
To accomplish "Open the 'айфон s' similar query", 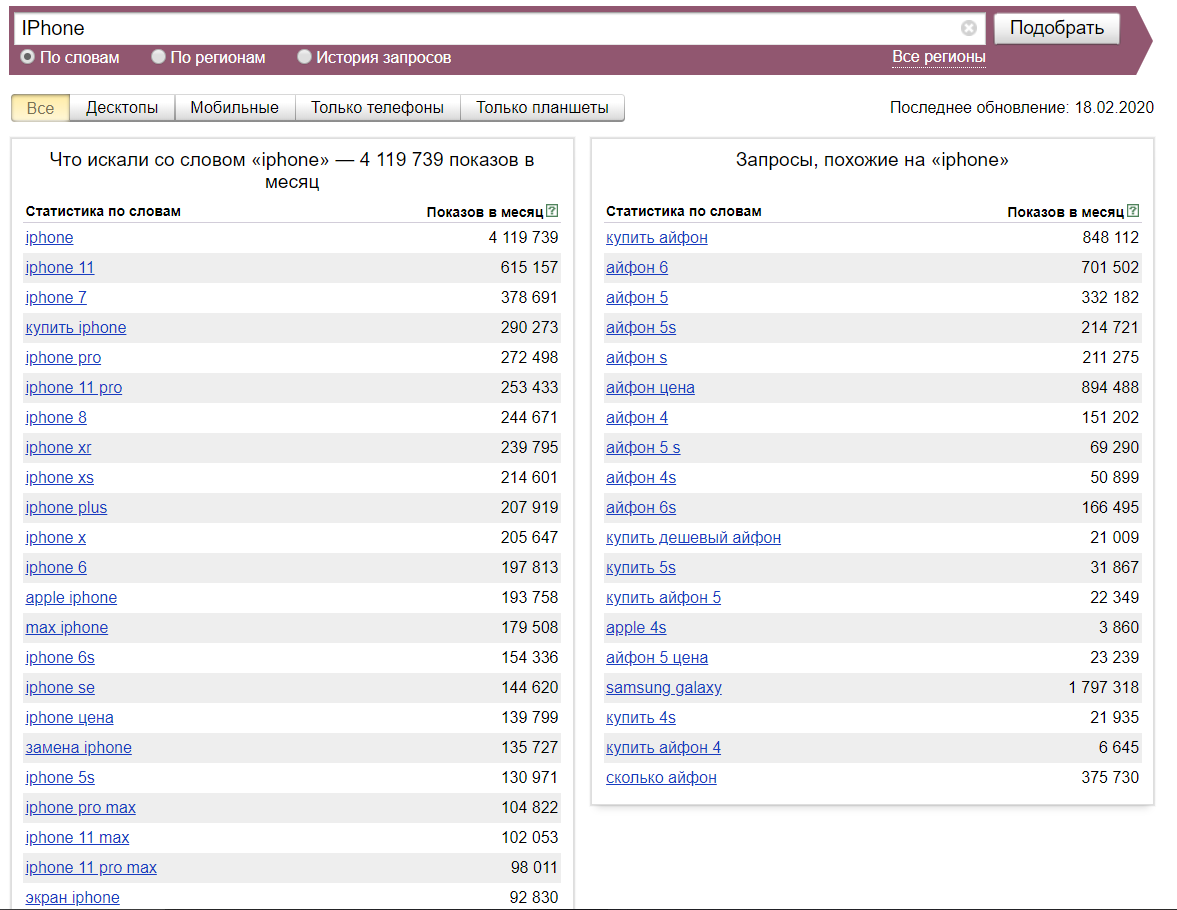I will point(637,357).
